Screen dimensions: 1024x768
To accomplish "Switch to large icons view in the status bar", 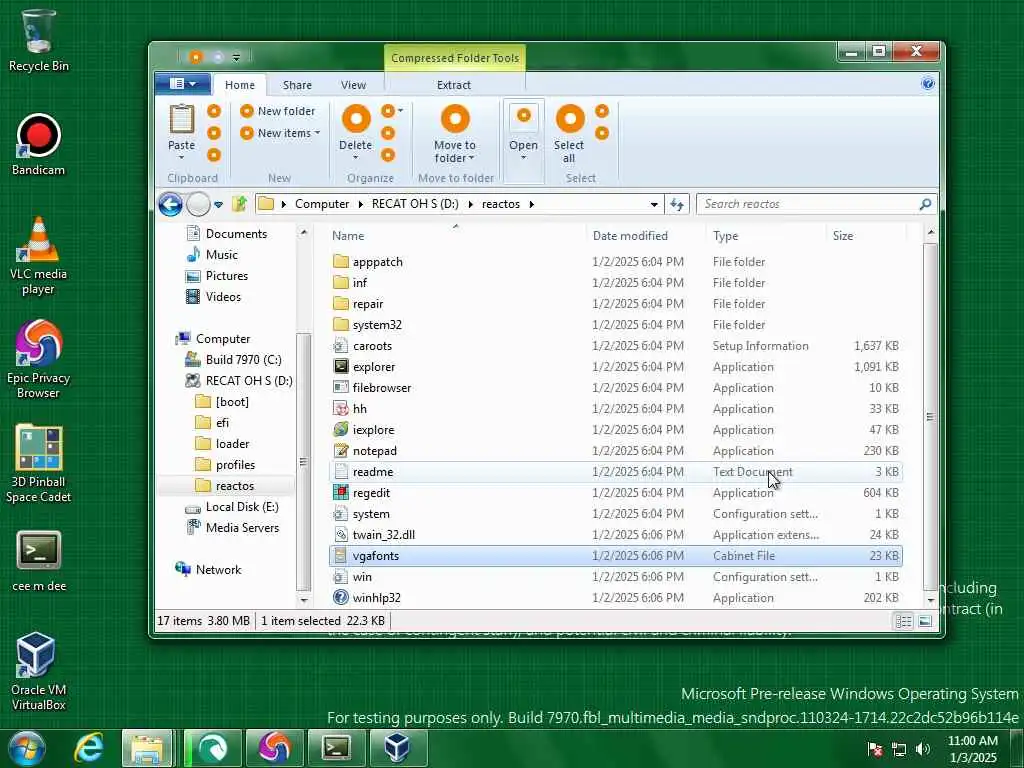I will coord(925,621).
